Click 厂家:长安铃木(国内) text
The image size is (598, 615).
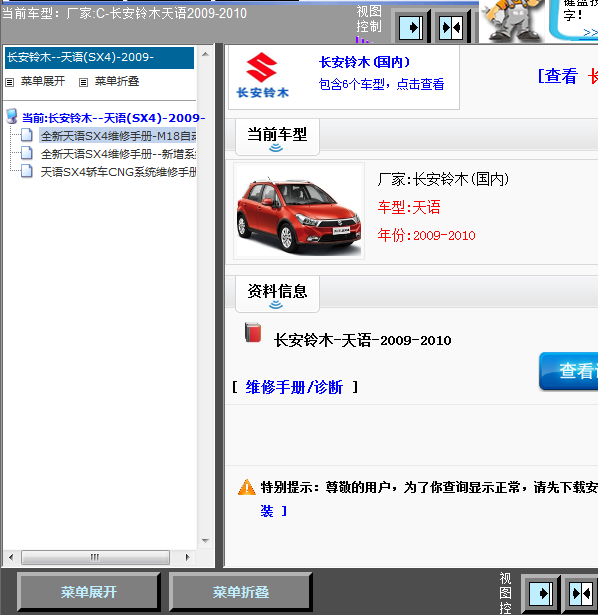point(443,179)
